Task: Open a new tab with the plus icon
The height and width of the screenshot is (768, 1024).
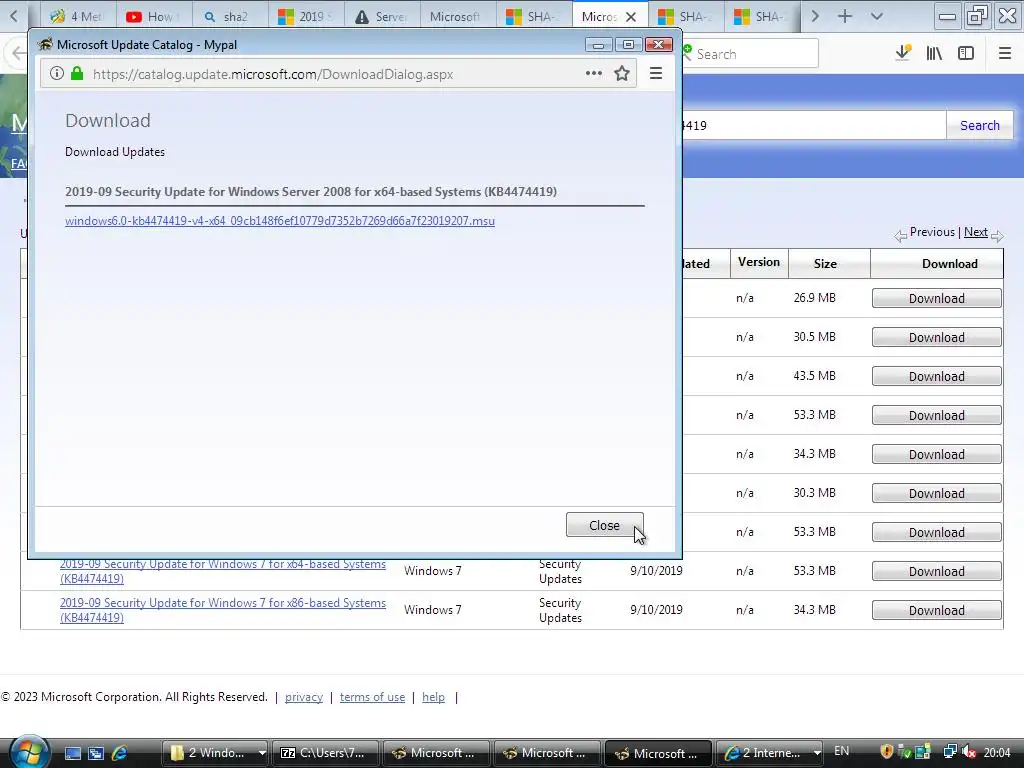Action: (845, 16)
